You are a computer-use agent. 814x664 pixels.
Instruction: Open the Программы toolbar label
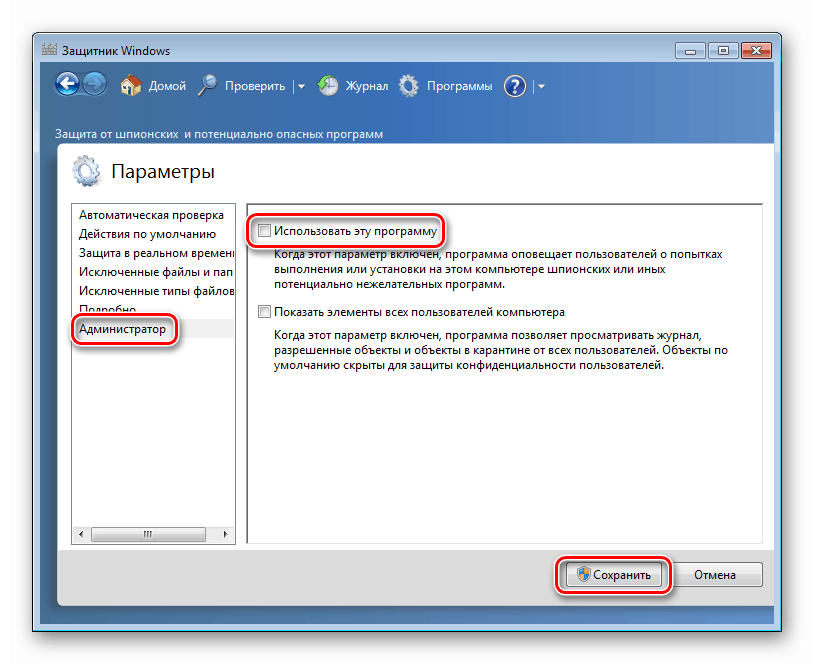[459, 86]
